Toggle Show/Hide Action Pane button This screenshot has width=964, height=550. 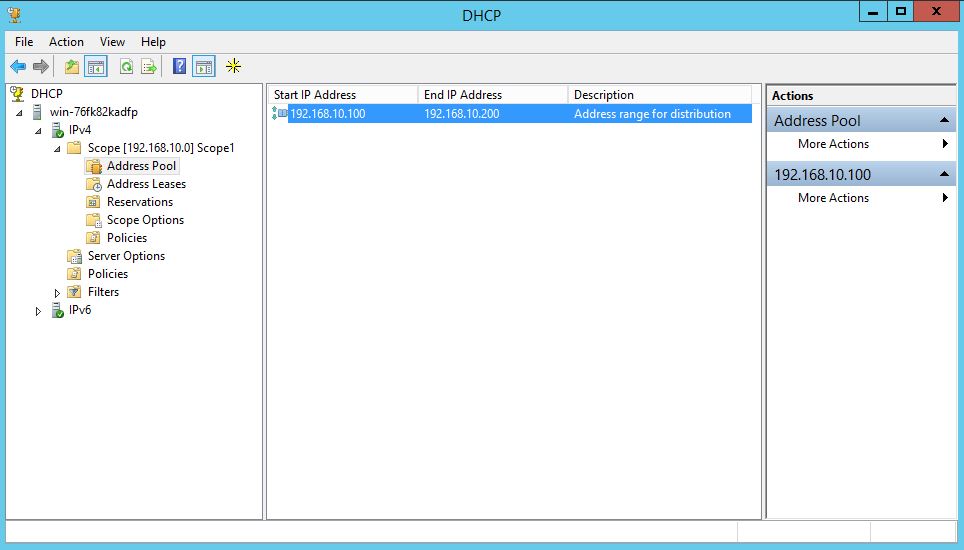coord(203,67)
